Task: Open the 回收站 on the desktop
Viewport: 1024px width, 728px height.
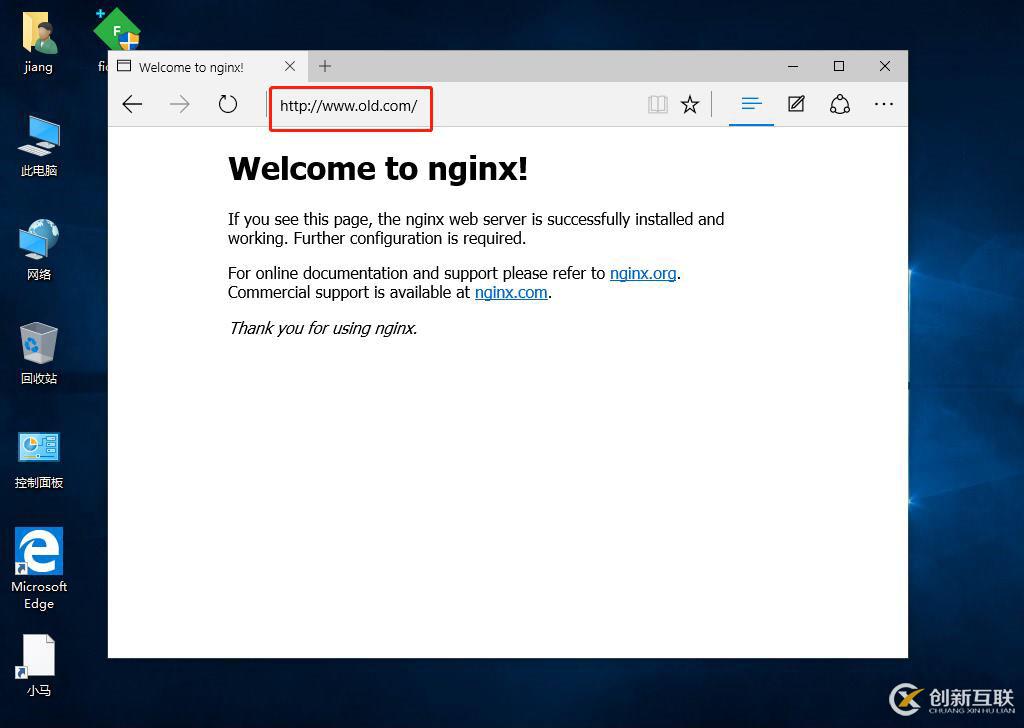Action: [38, 352]
